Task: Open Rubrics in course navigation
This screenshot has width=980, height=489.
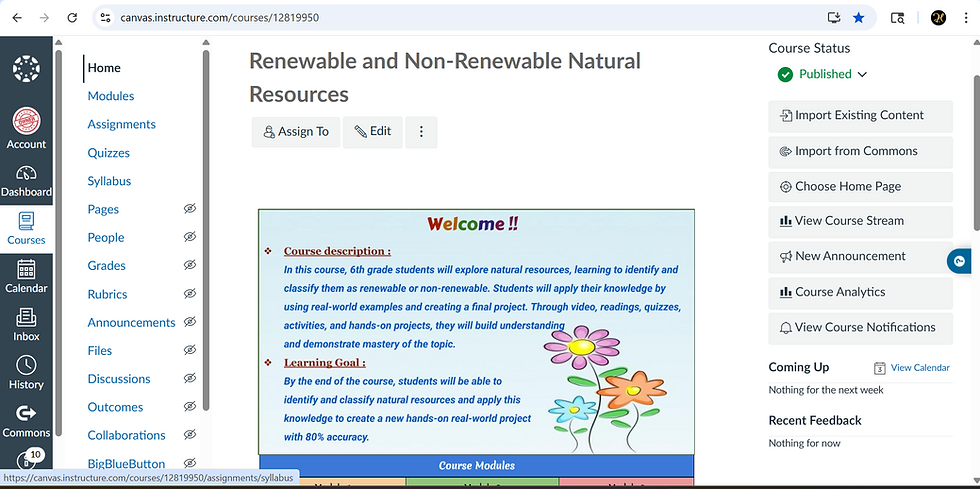Action: (x=108, y=295)
